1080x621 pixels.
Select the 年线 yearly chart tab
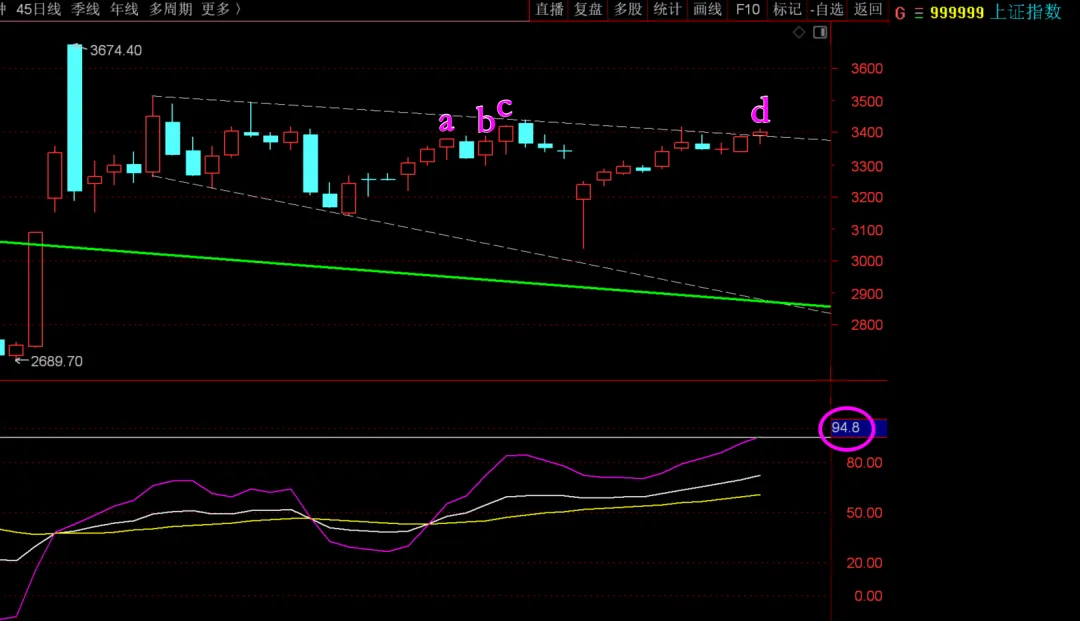[125, 10]
